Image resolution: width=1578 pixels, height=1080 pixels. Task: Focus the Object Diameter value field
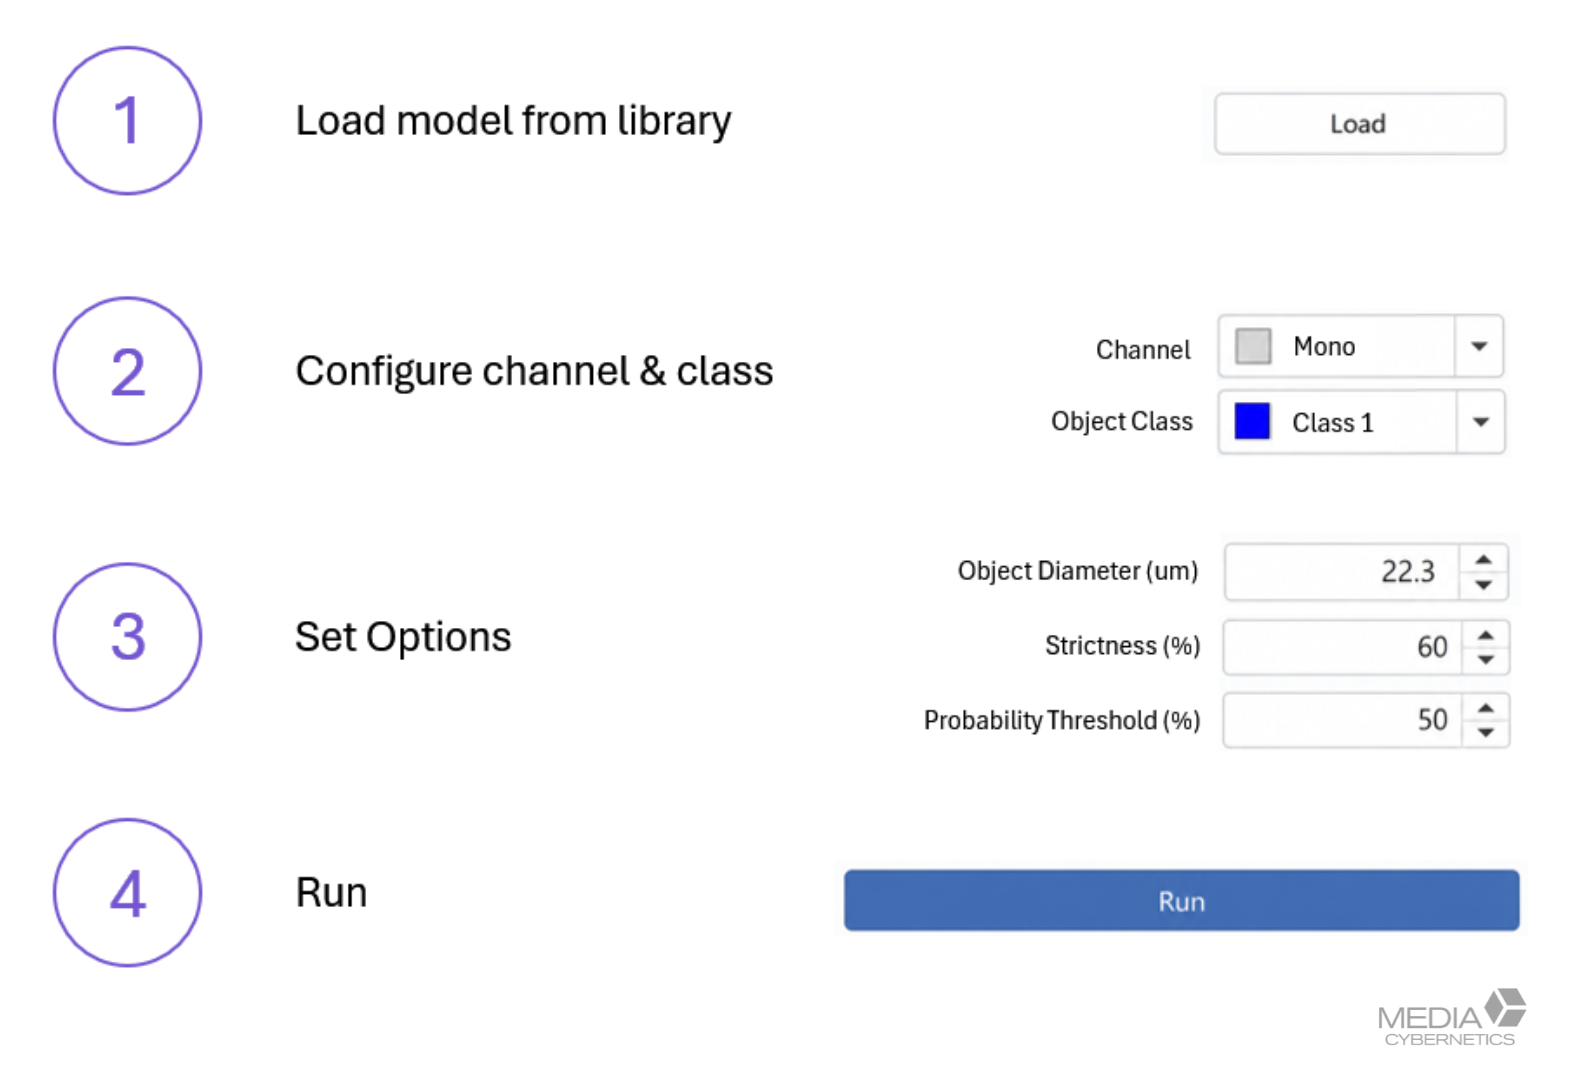(x=1342, y=572)
